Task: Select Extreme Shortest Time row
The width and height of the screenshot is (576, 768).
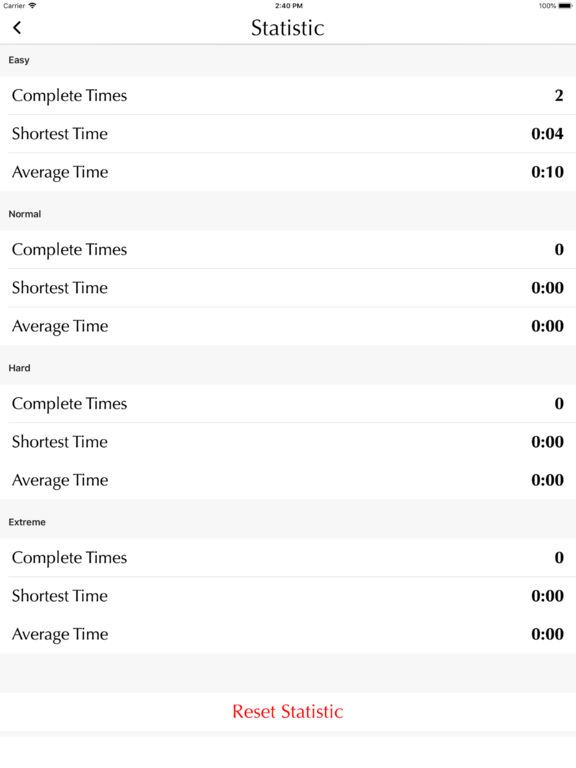Action: [x=288, y=596]
